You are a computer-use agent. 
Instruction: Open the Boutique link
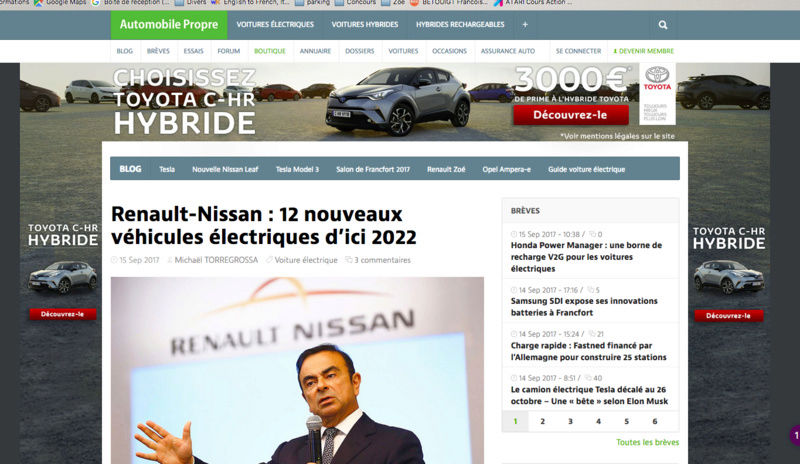pyautogui.click(x=270, y=51)
